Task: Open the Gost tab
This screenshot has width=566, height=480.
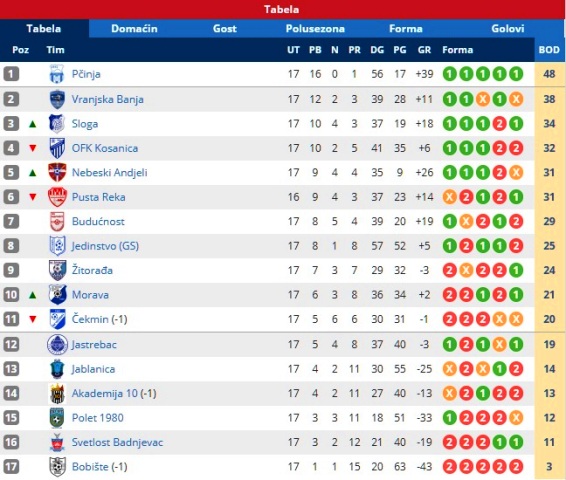Action: pyautogui.click(x=225, y=29)
